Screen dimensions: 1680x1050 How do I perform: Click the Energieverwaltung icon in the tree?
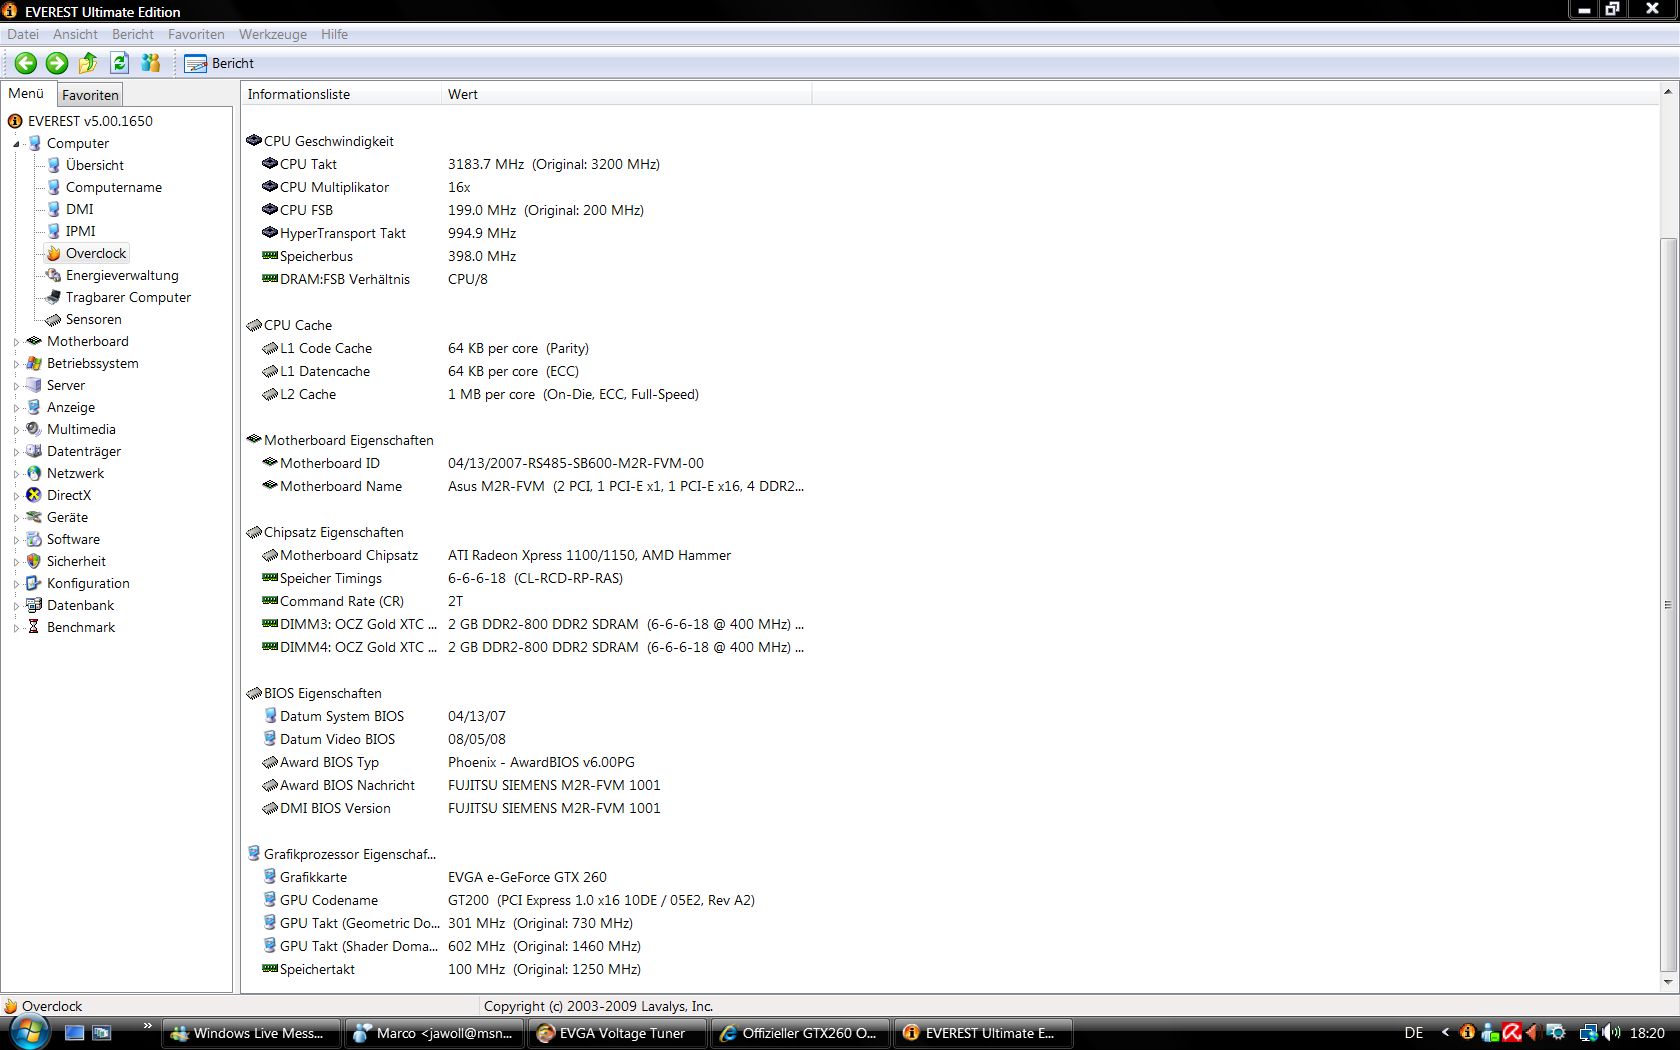coord(54,275)
